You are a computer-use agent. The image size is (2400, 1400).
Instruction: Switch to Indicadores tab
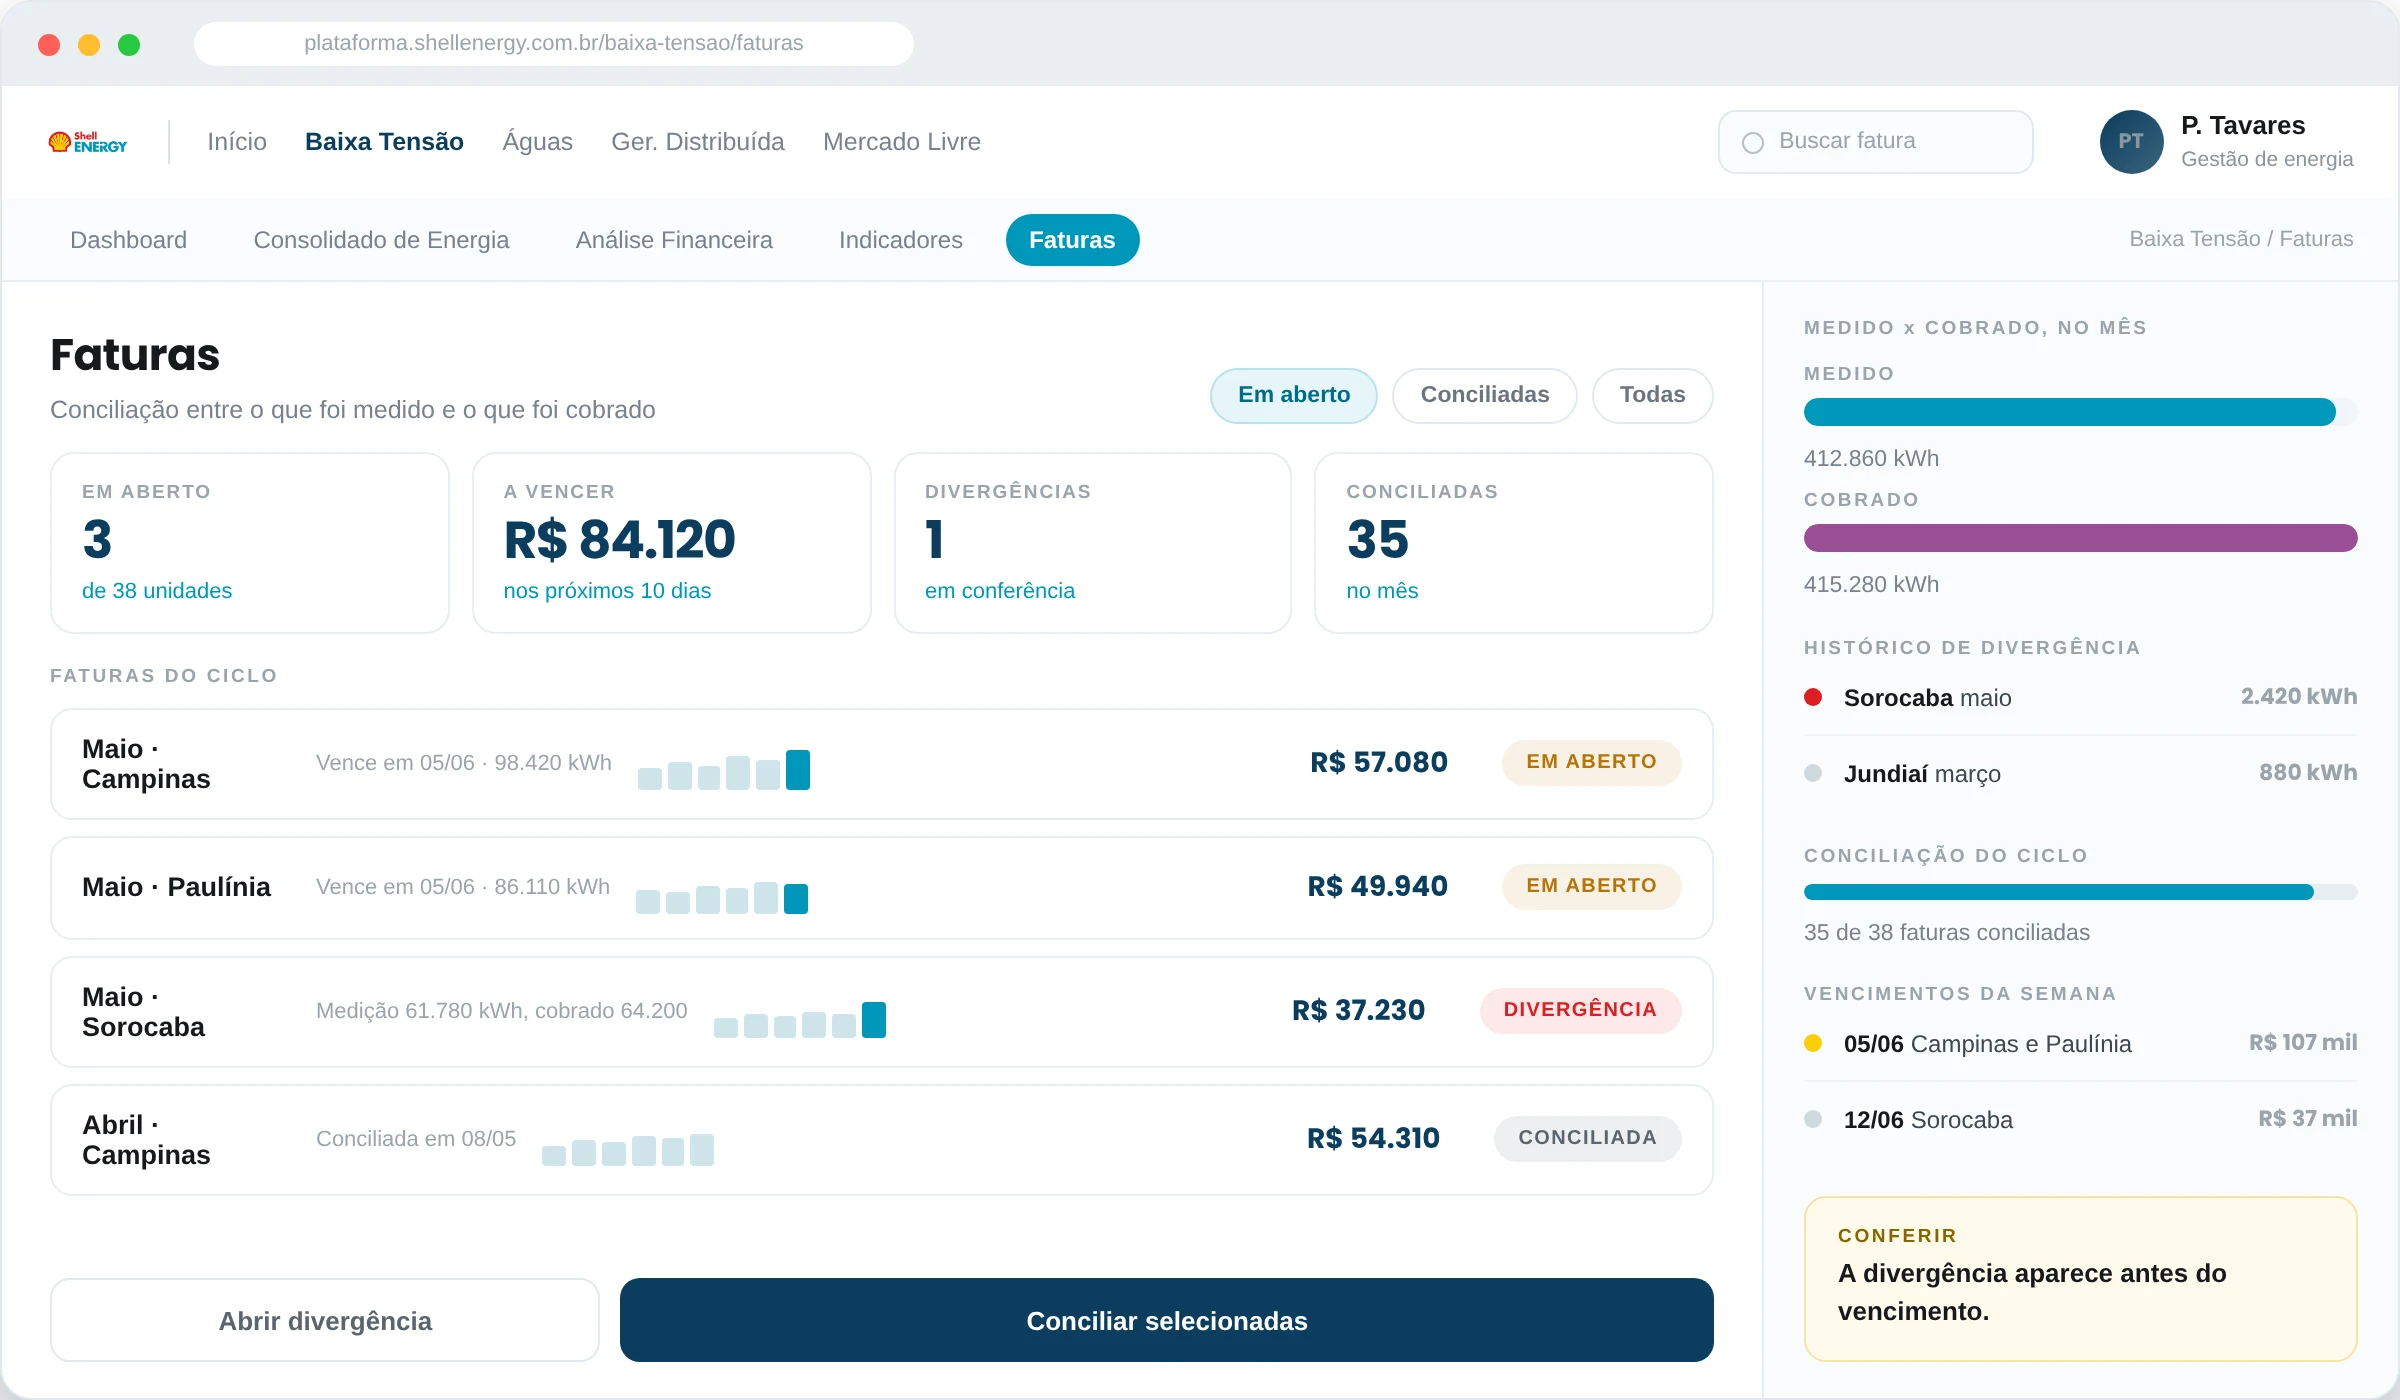point(901,240)
